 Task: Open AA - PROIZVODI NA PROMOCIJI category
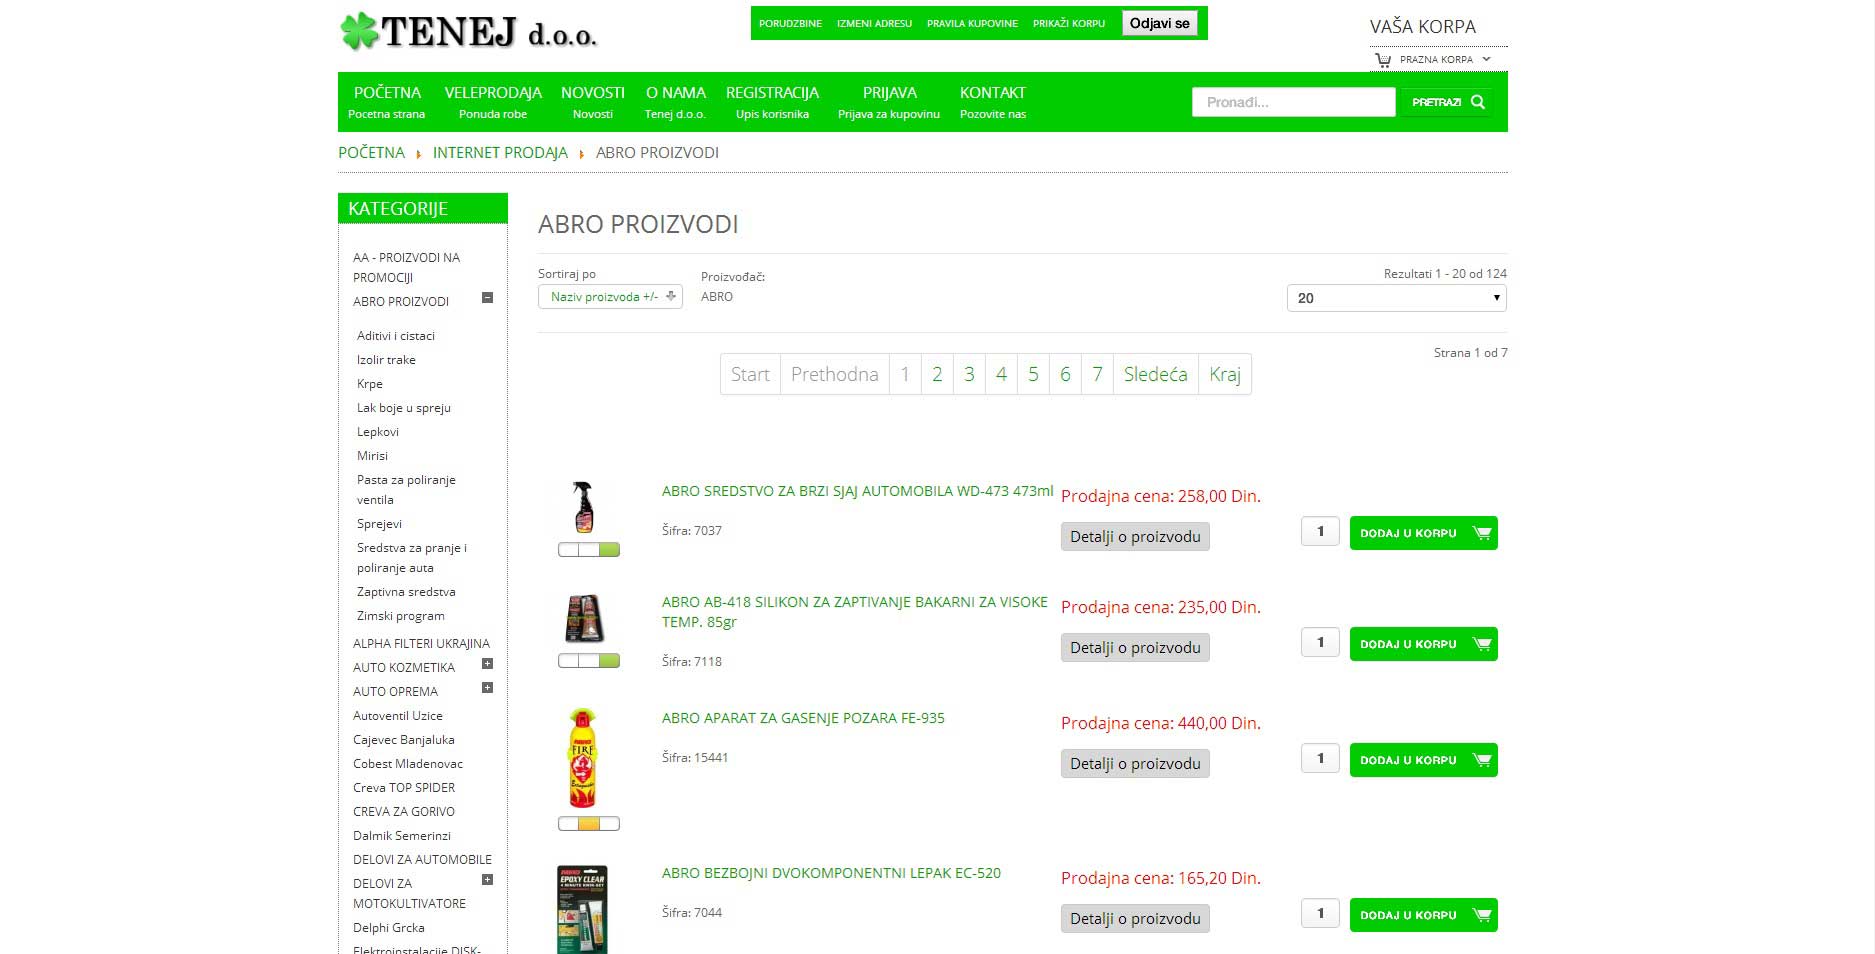[406, 268]
